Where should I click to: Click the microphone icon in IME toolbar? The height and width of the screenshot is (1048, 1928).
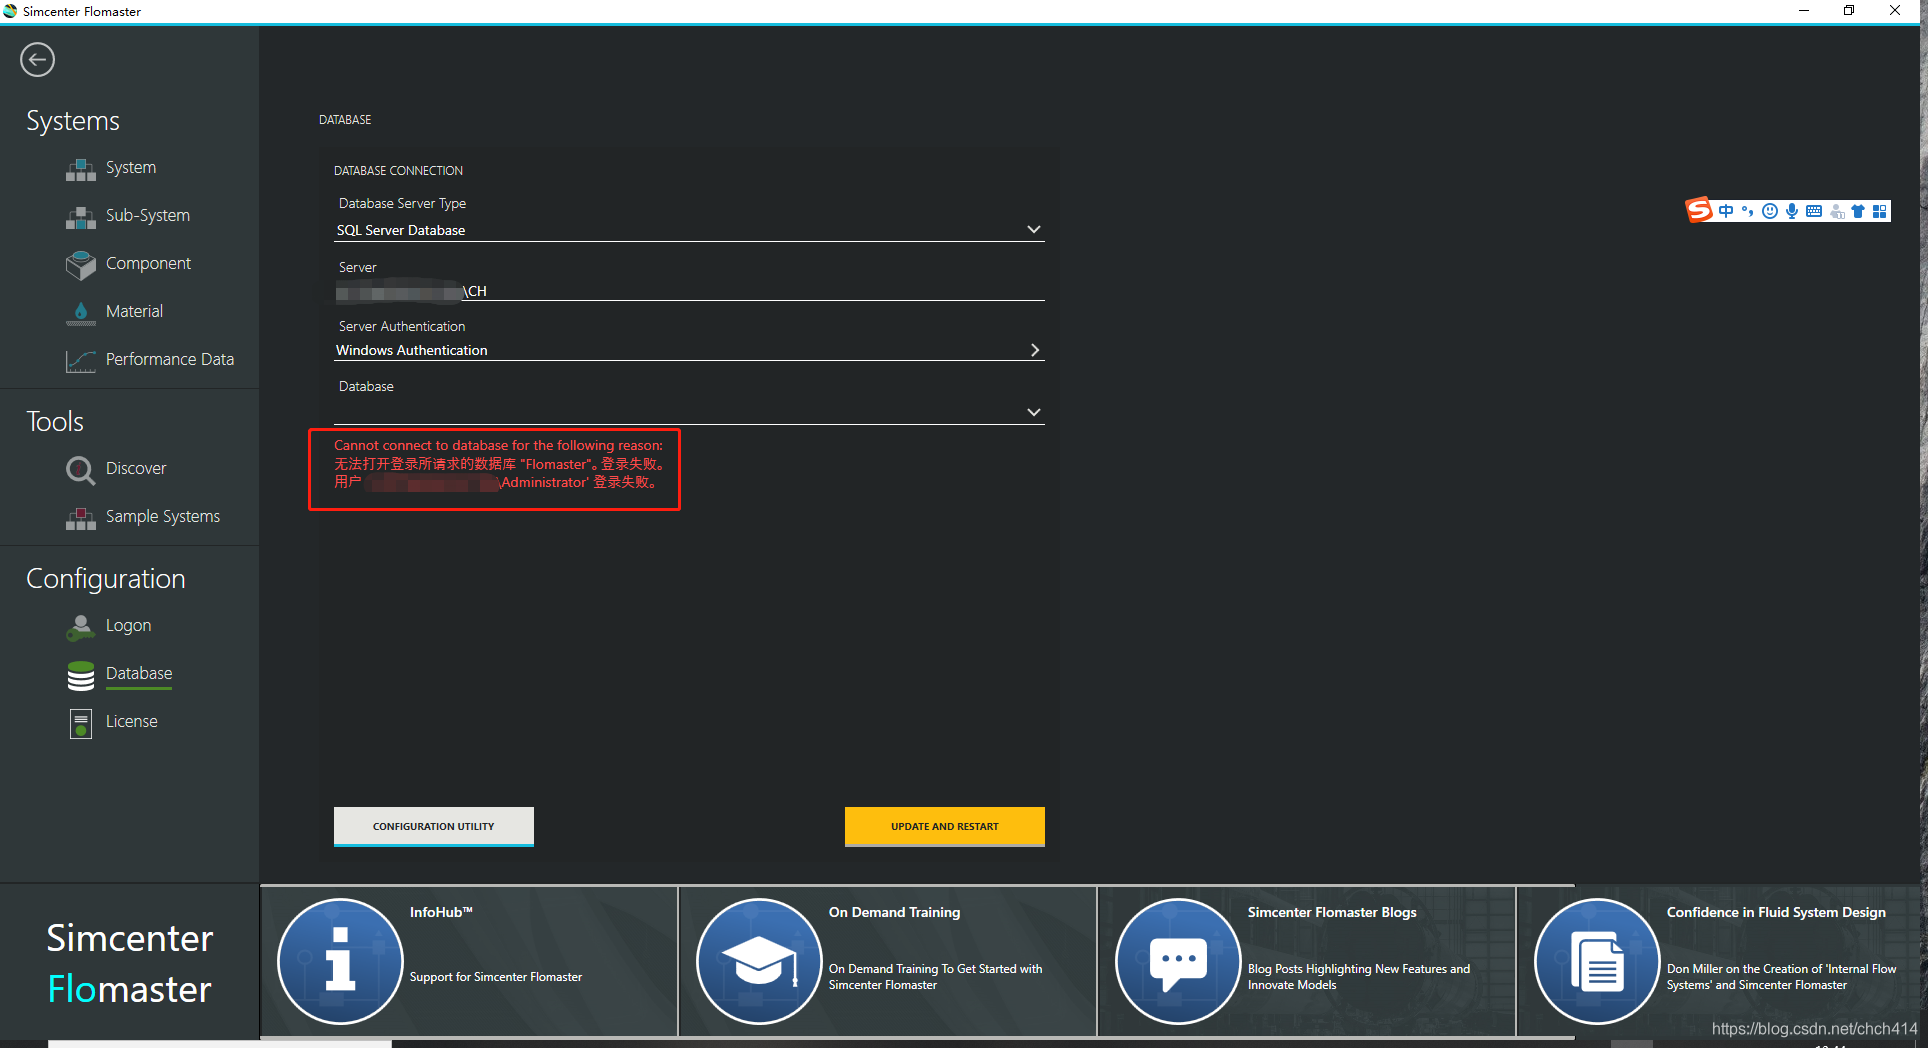(x=1792, y=211)
